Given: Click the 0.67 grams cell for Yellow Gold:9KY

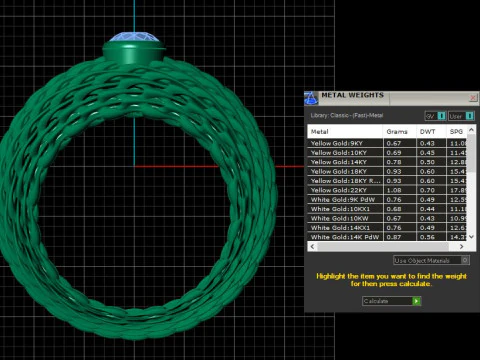Looking at the screenshot, I should pyautogui.click(x=399, y=143).
